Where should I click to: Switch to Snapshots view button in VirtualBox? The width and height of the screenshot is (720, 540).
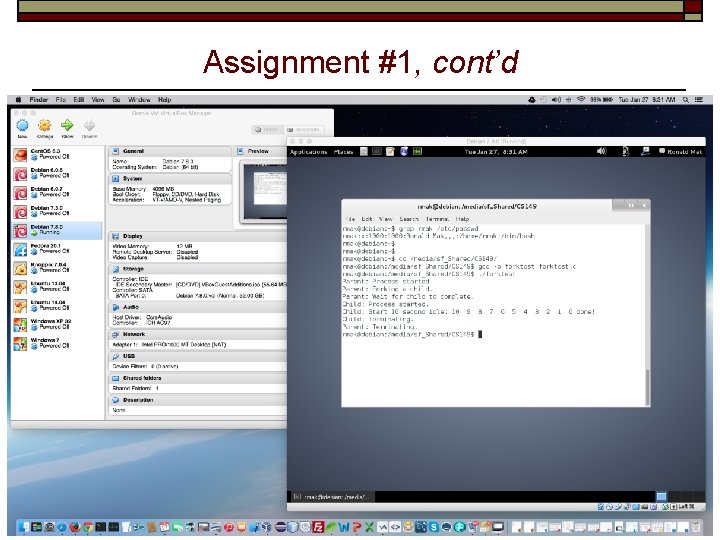click(303, 130)
